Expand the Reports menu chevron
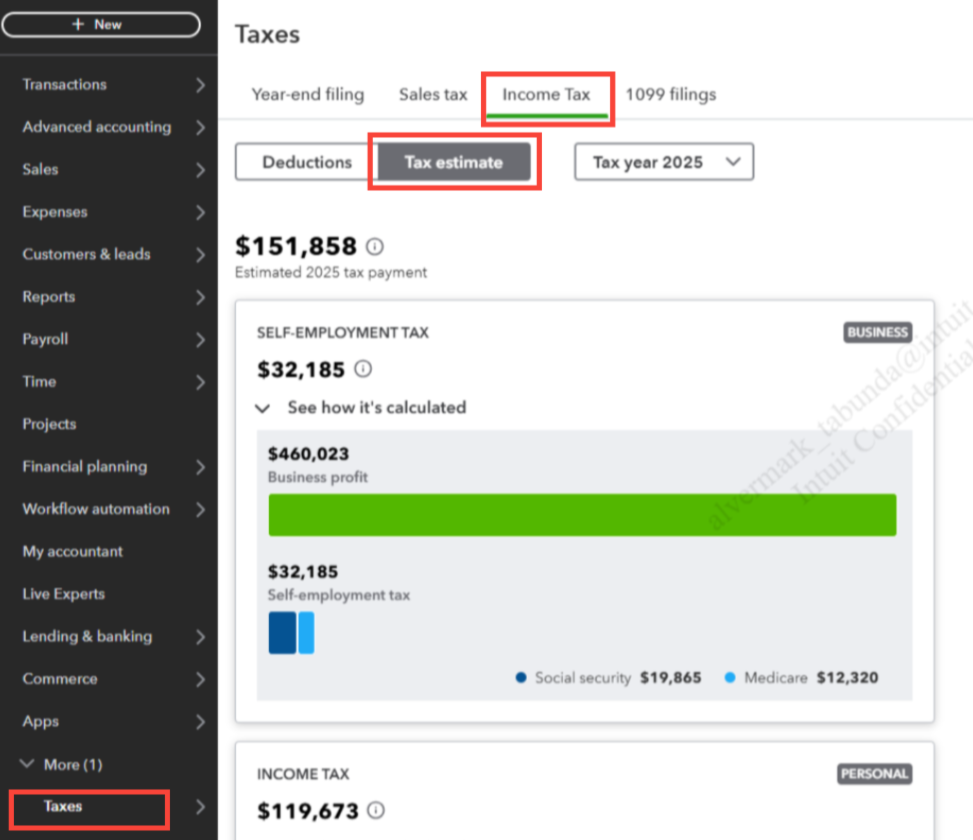Screen dimensions: 973x840 (x=200, y=297)
